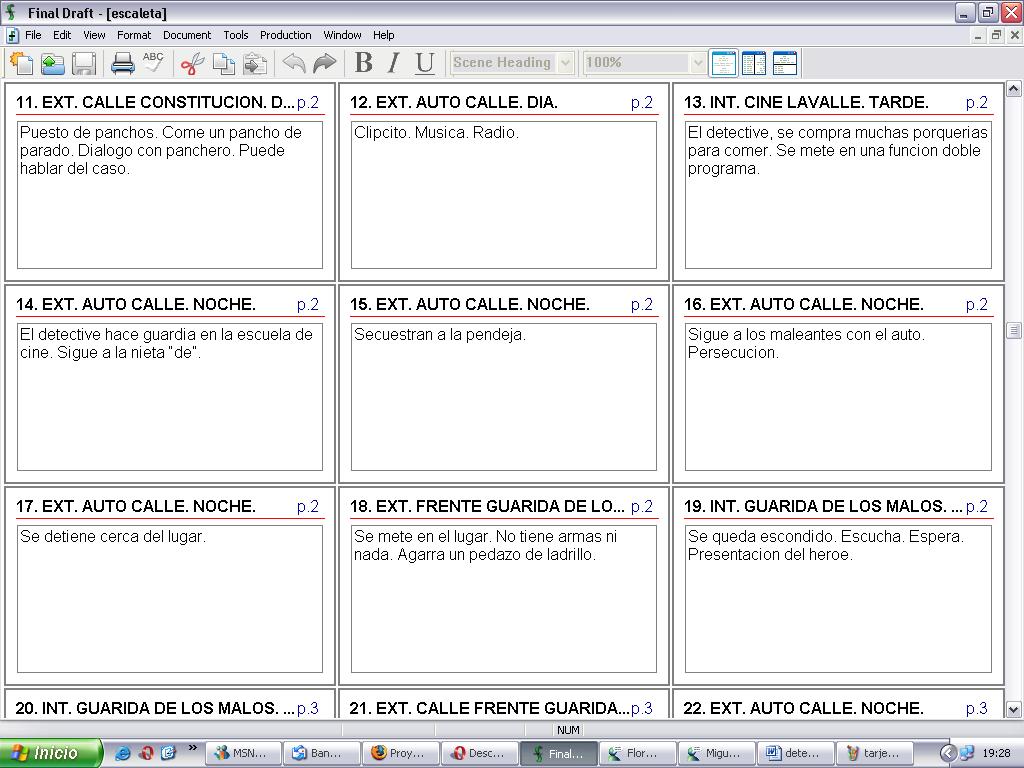
Task: Open the 100% zoom dropdown
Action: coord(697,63)
